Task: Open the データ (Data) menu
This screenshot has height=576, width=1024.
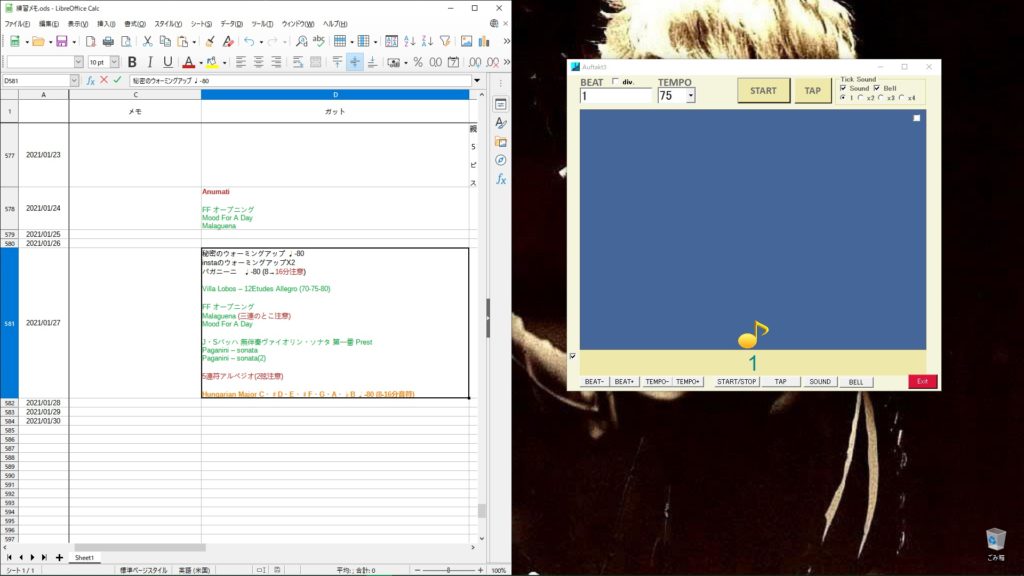Action: point(231,23)
